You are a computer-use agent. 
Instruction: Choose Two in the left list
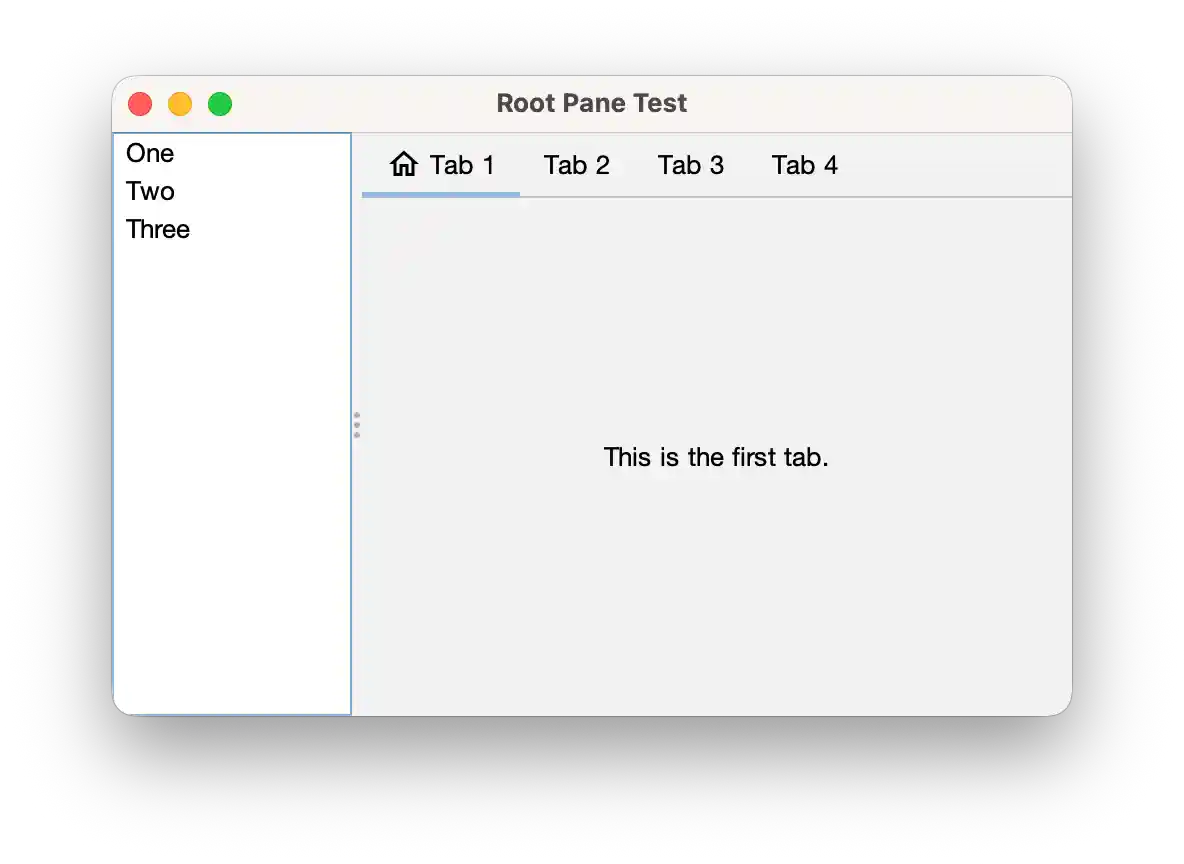tap(150, 191)
